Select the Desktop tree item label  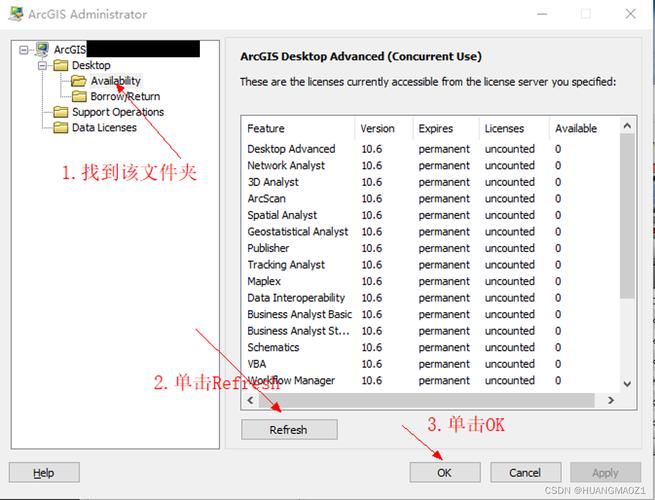91,65
